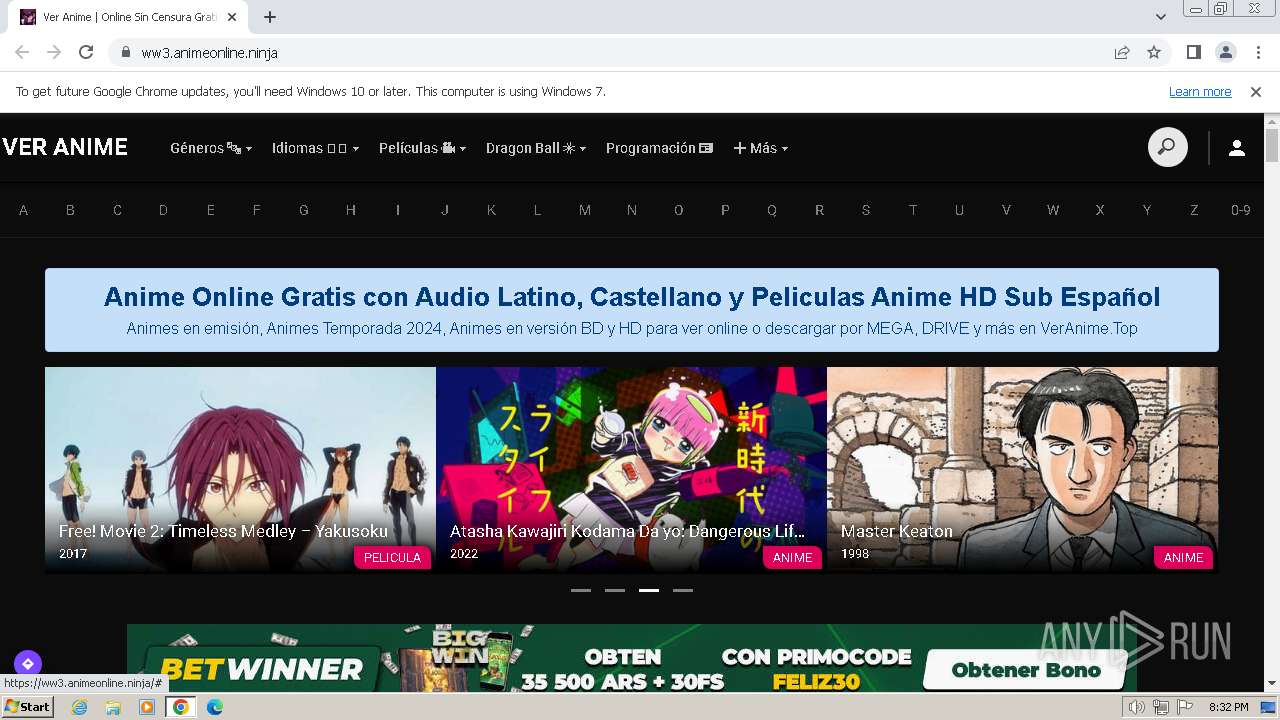Filter anime by letter Z
The image size is (1280, 720).
coord(1194,210)
